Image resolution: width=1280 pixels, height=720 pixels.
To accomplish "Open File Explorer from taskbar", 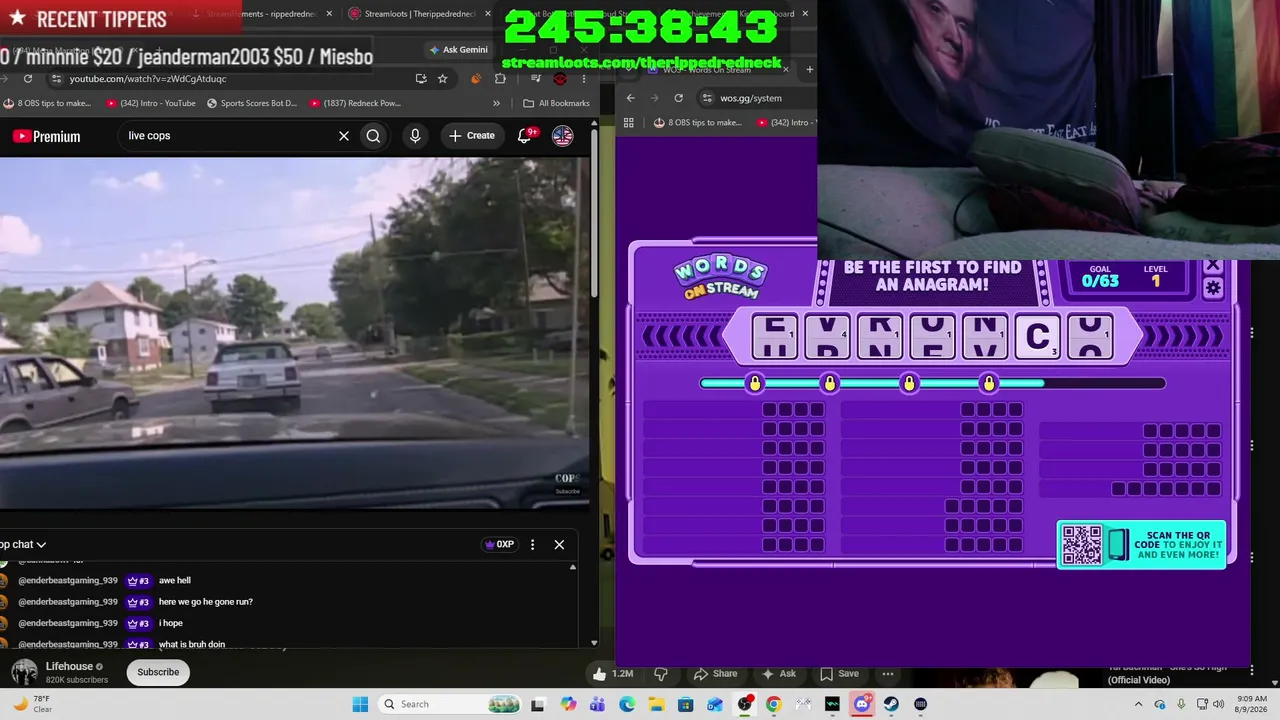I will click(x=657, y=704).
